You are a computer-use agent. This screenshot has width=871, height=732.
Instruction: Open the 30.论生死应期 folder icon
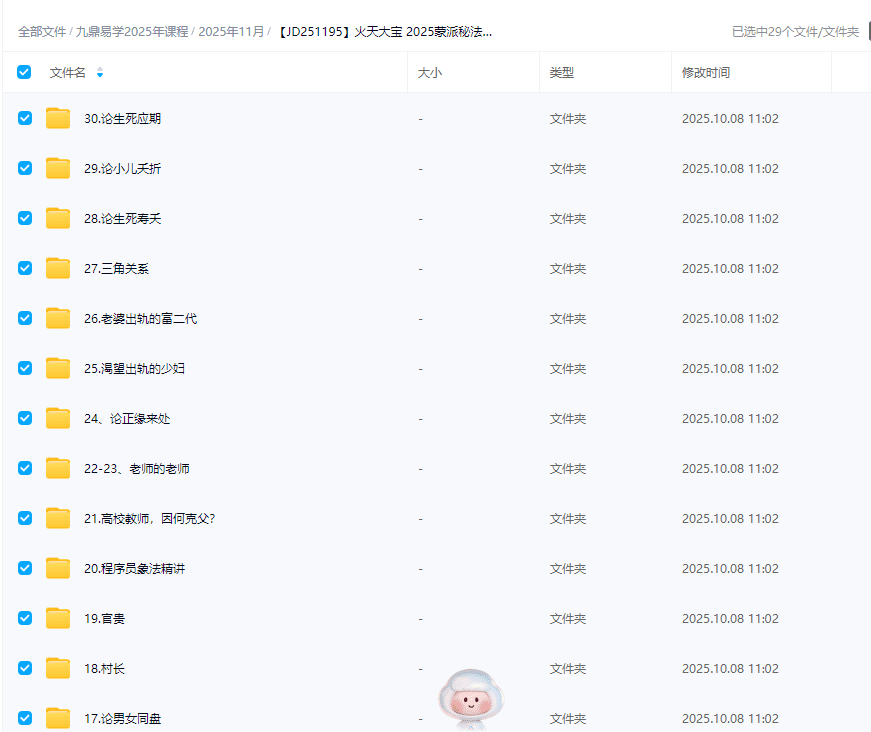58,118
